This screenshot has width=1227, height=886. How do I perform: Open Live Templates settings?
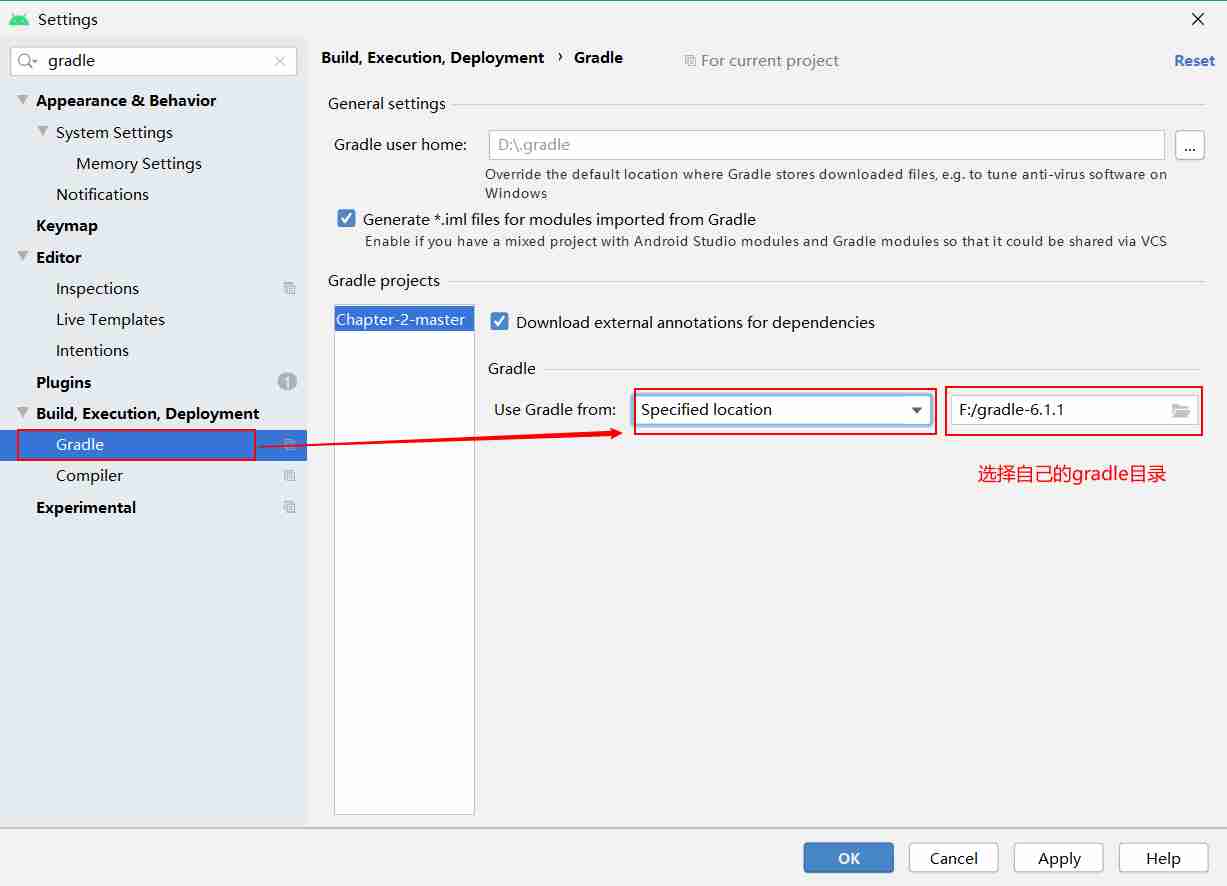click(110, 320)
